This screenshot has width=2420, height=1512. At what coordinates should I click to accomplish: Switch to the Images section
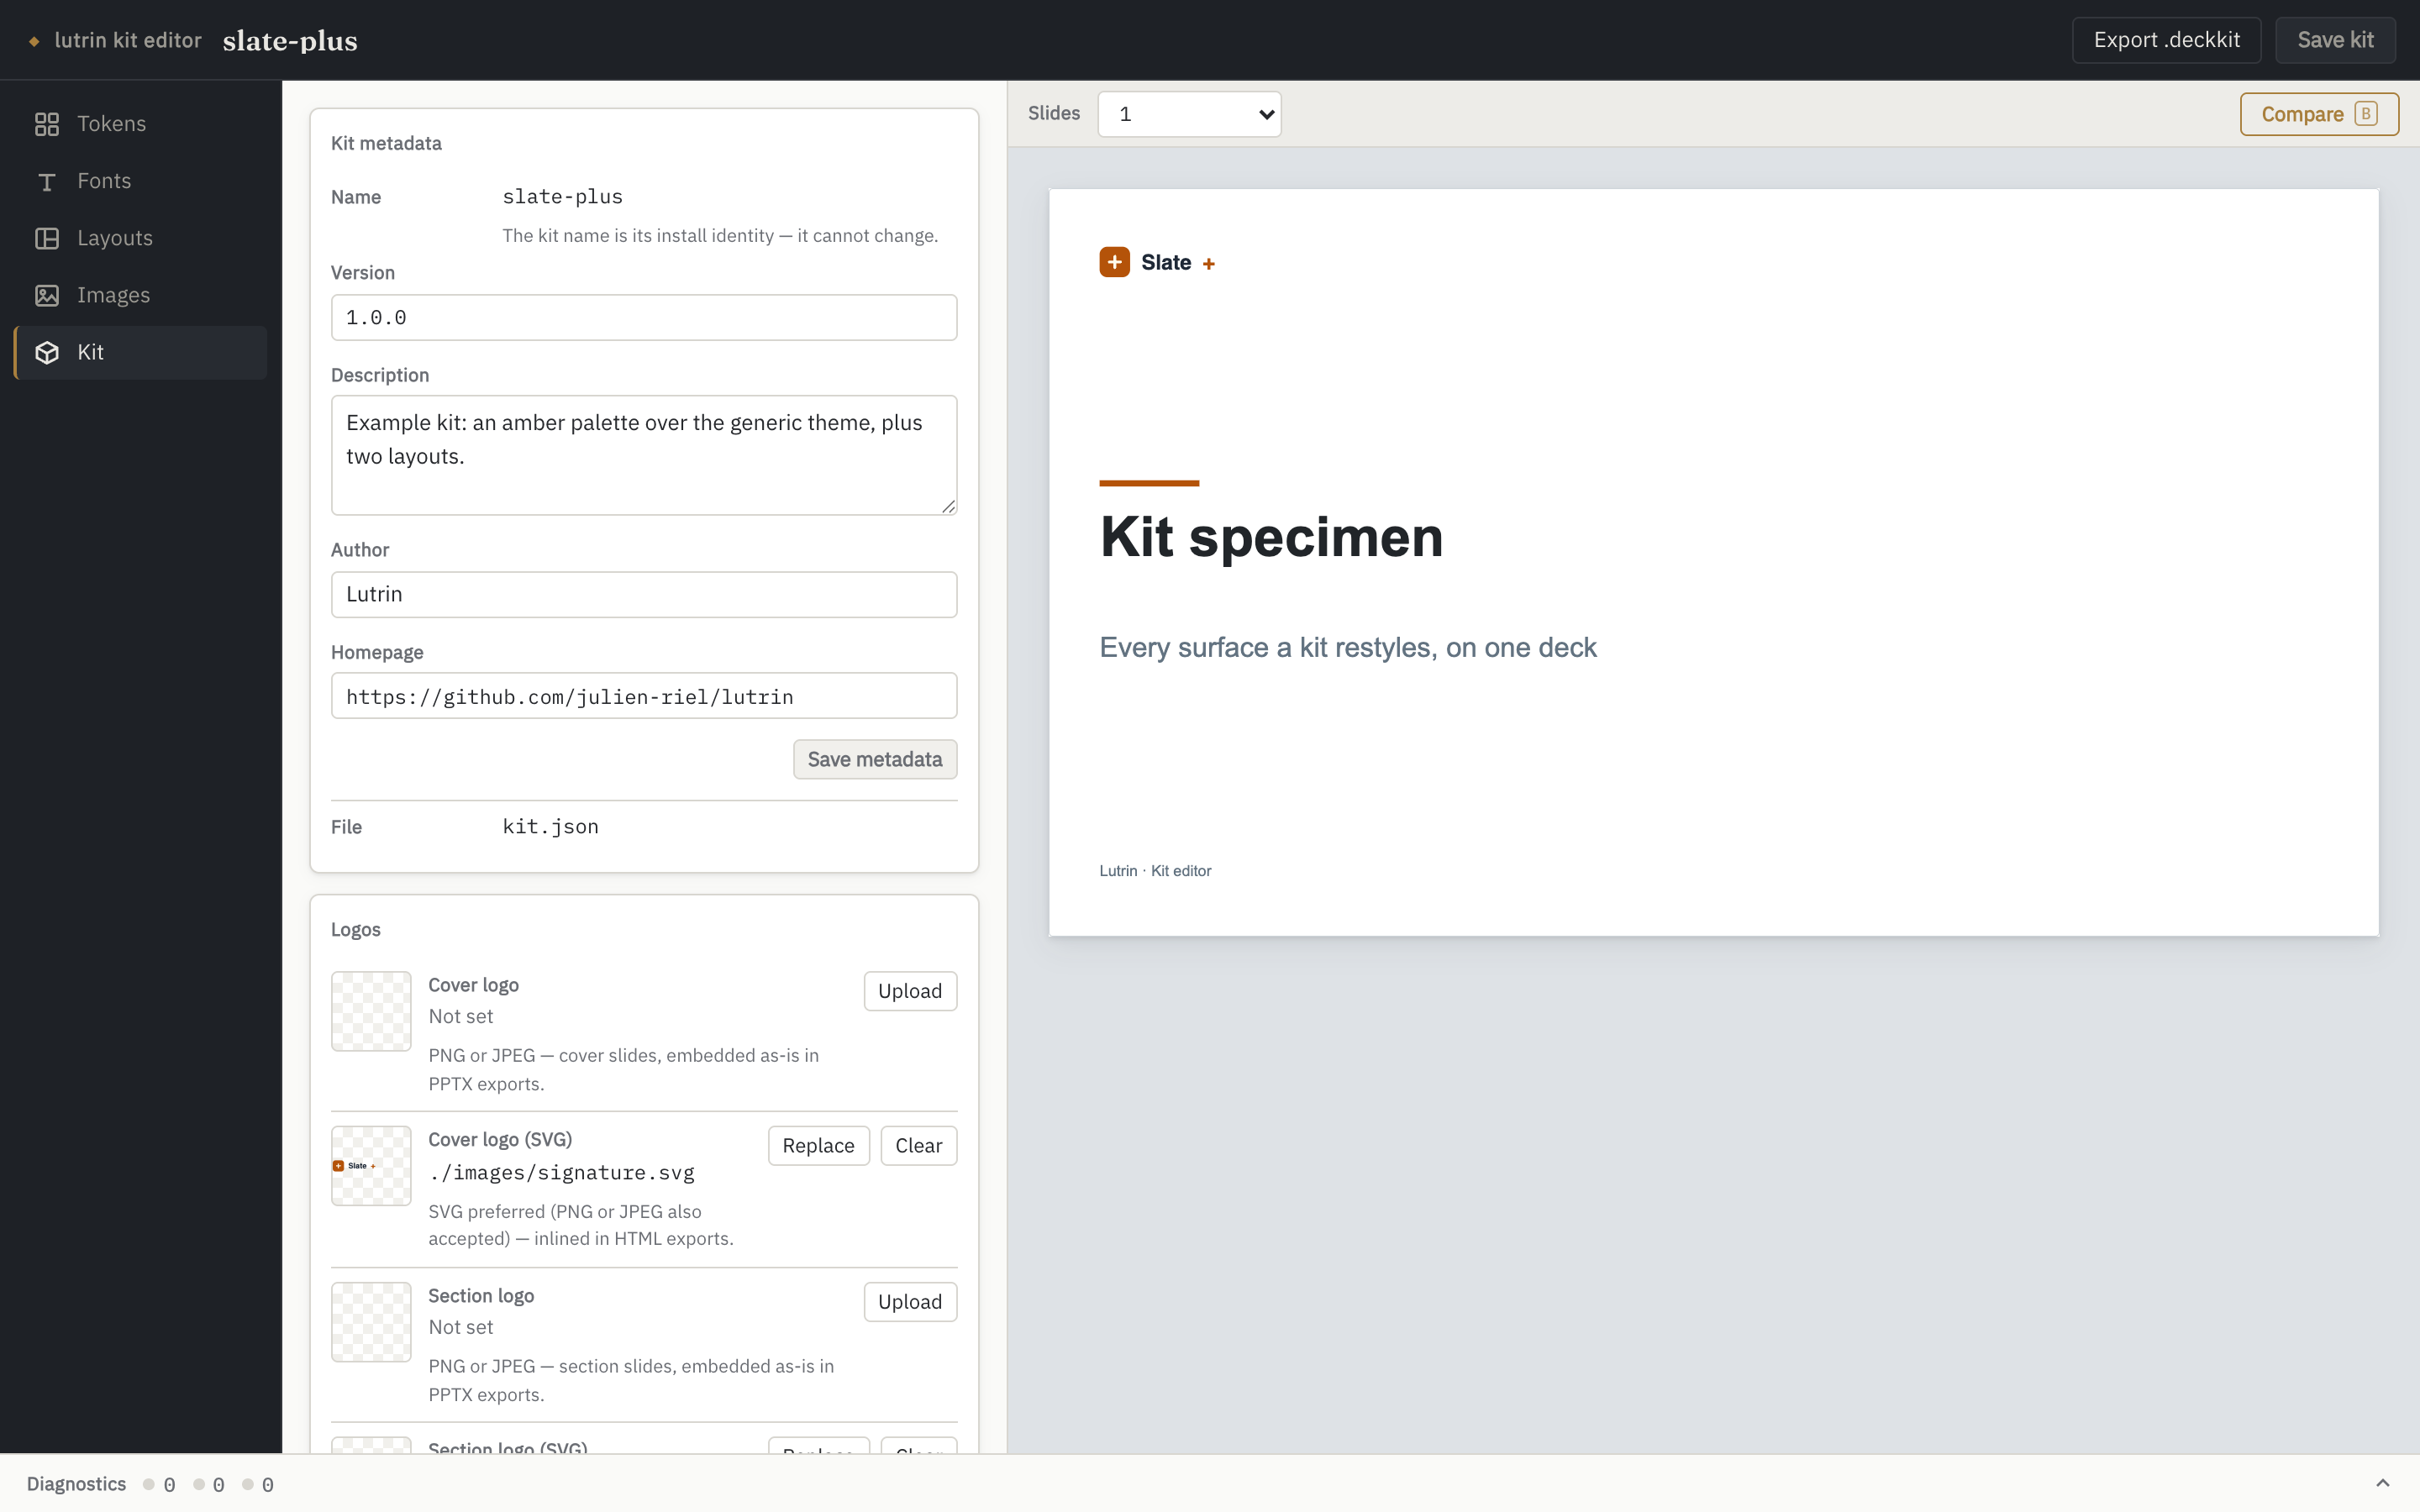(141, 295)
